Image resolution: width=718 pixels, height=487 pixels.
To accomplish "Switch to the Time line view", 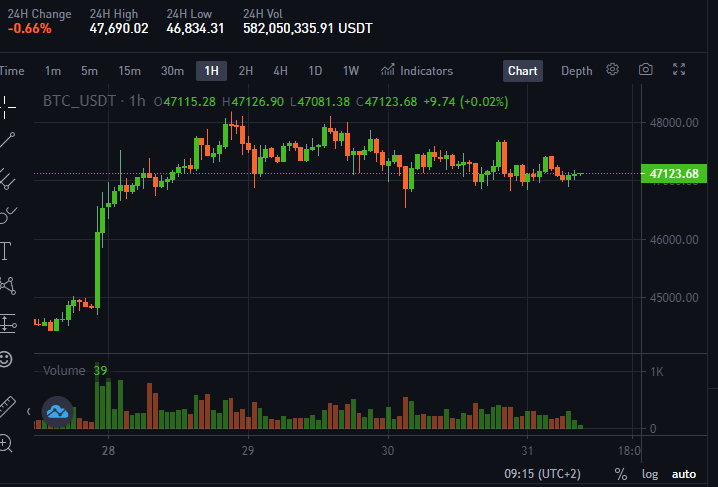I will (x=12, y=71).
